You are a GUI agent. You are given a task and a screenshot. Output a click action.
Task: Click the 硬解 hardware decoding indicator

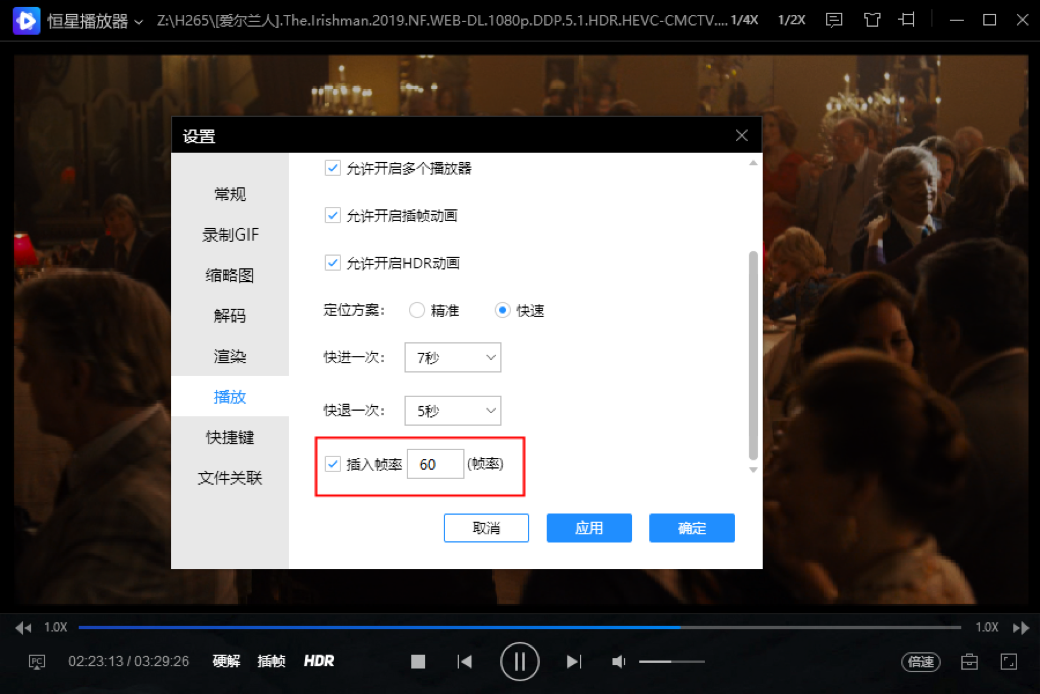point(225,661)
